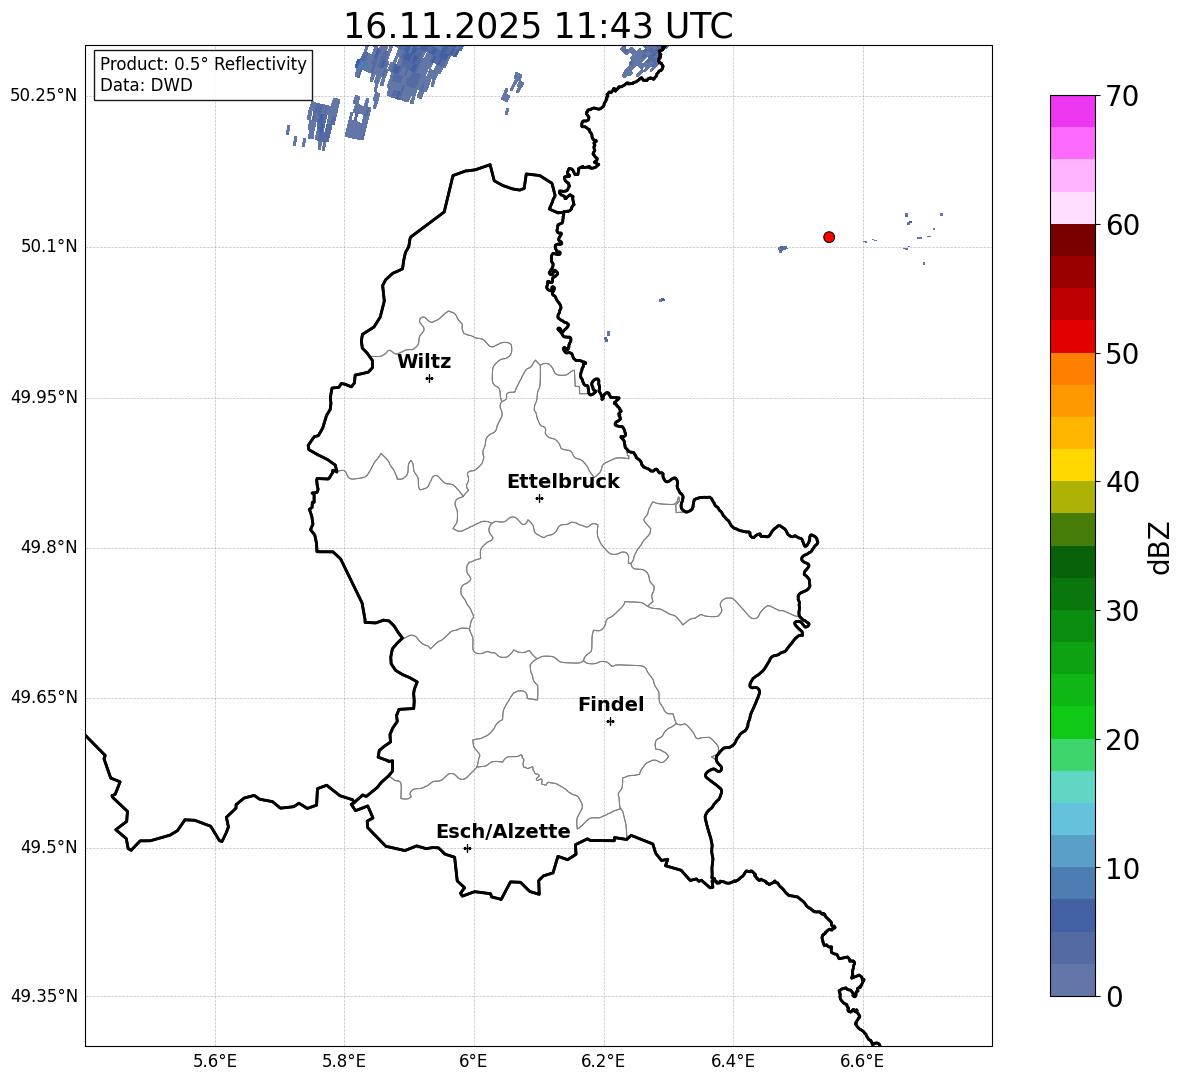Image resolution: width=1184 pixels, height=1081 pixels.
Task: Click the Ettelbruck cross marker
Action: [x=539, y=498]
